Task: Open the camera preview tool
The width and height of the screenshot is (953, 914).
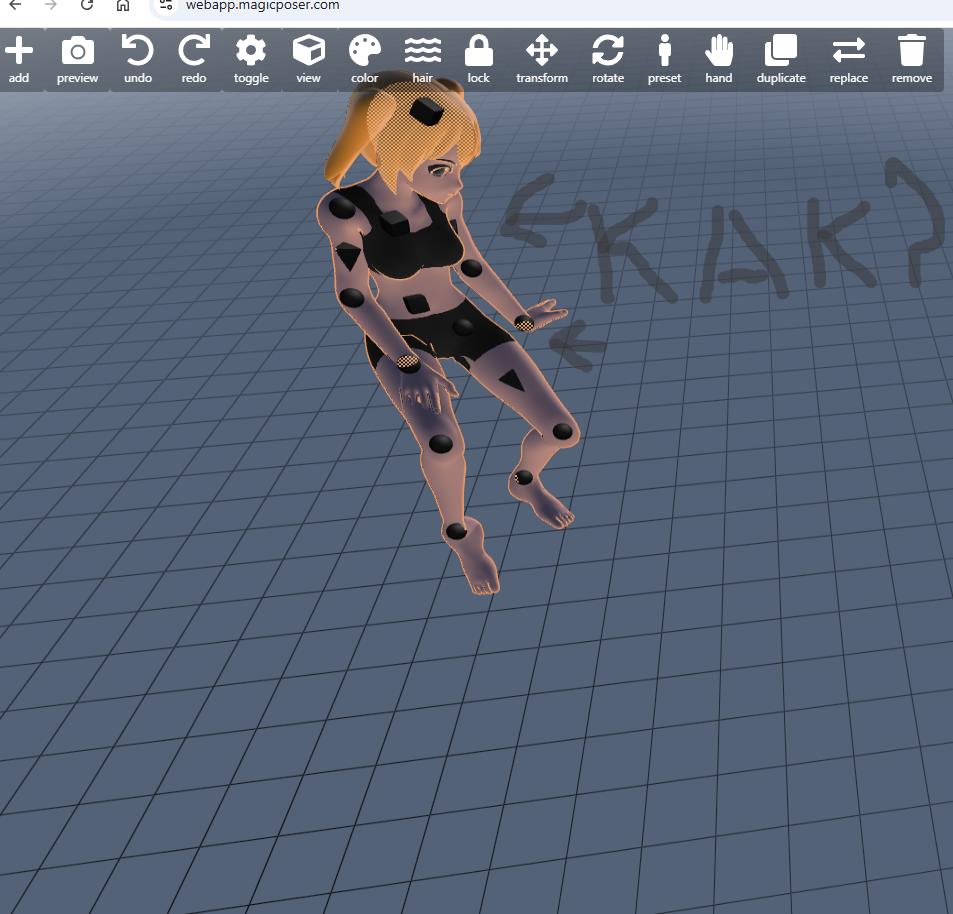Action: [77, 60]
